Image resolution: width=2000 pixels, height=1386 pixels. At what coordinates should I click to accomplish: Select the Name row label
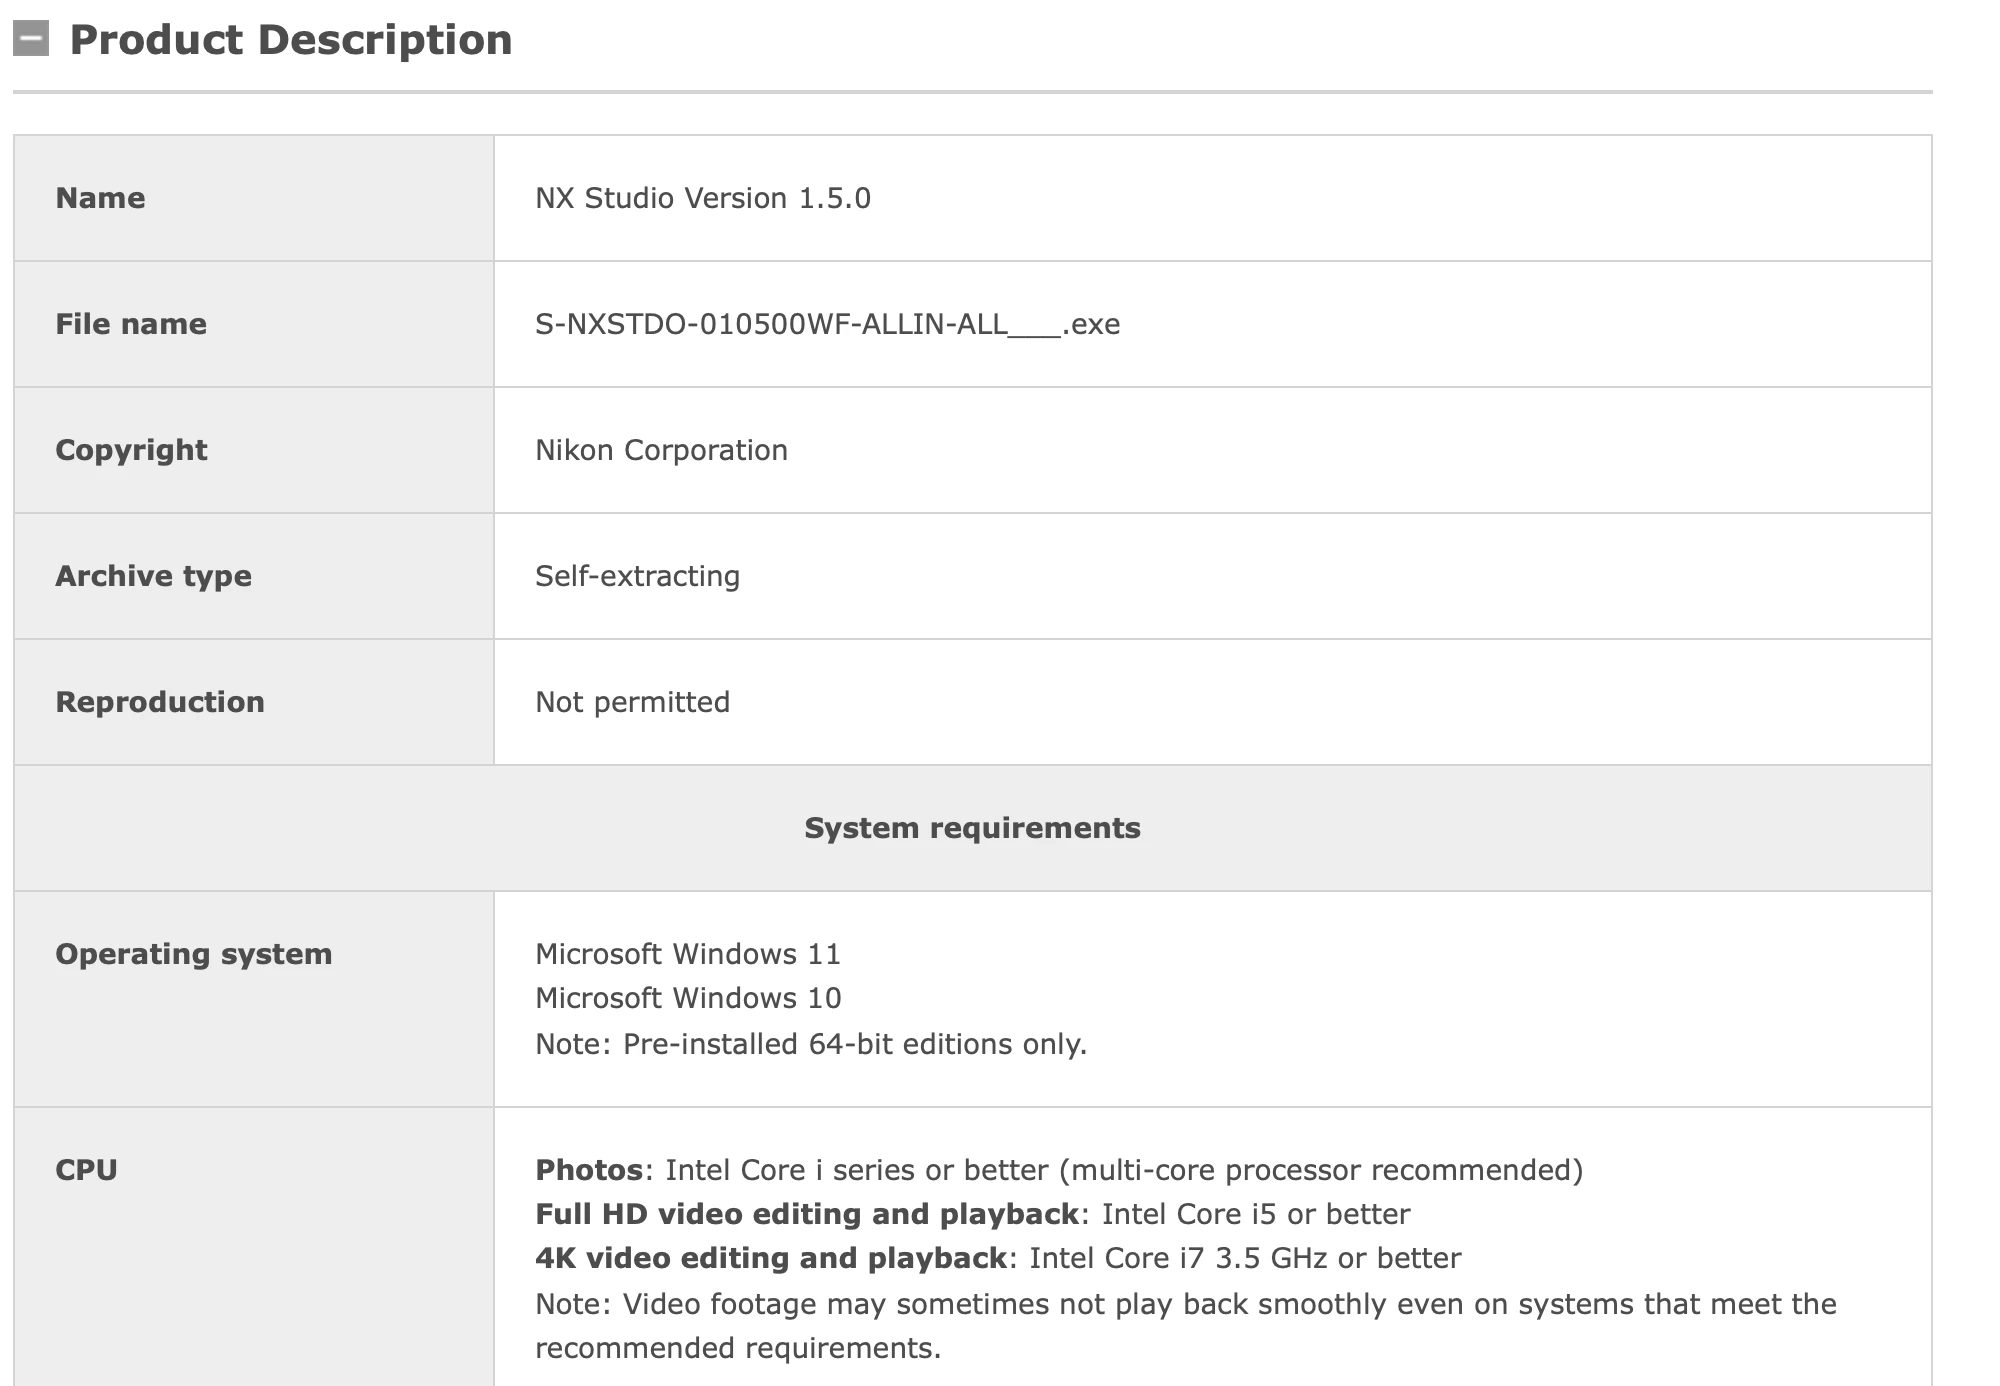click(100, 198)
